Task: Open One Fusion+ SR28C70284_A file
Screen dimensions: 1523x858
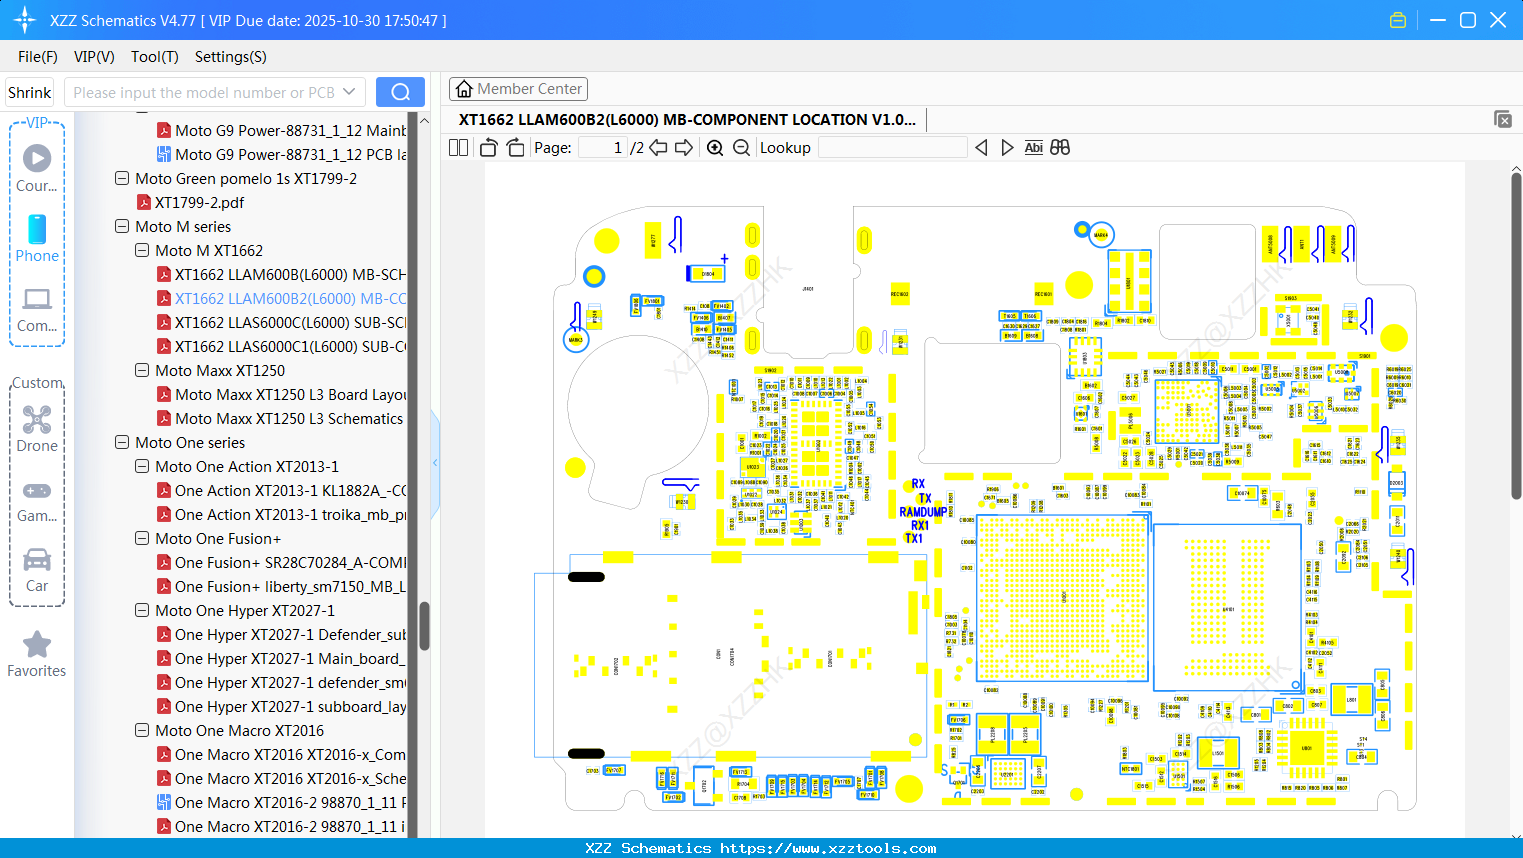Action: 282,563
